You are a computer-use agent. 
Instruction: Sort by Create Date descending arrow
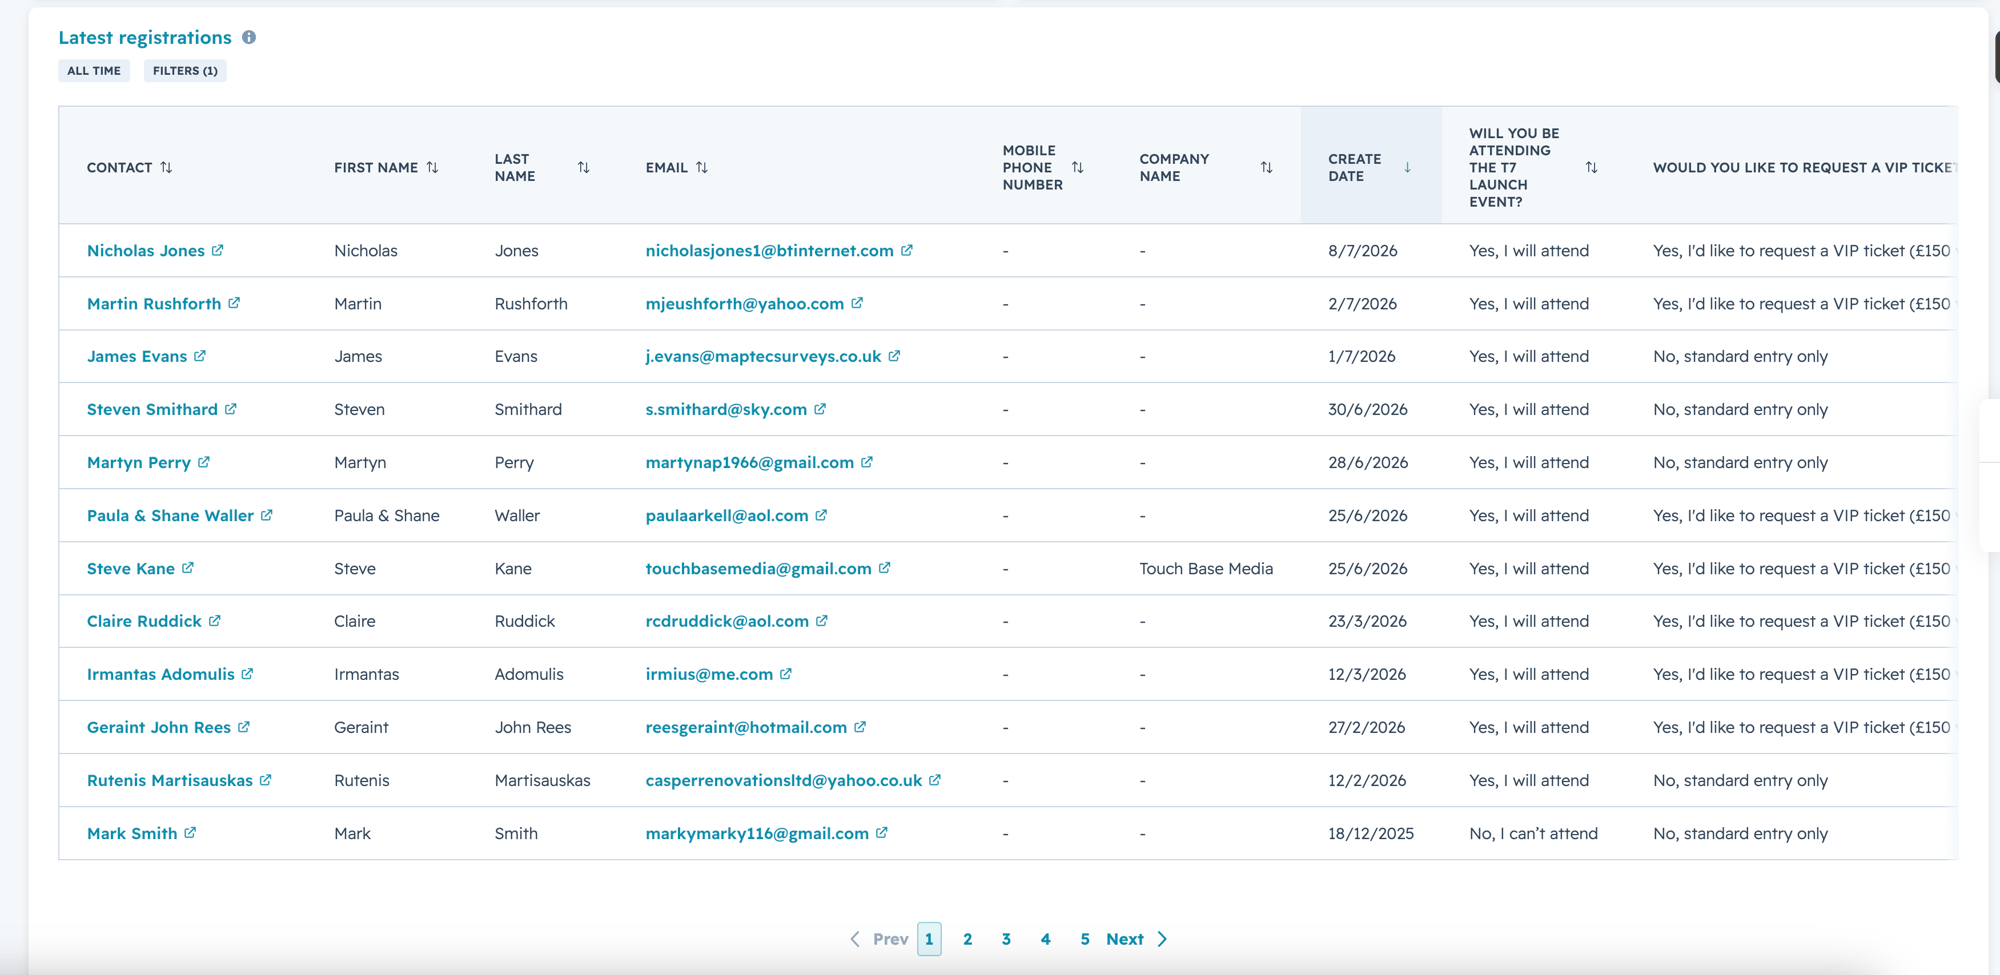1407,167
